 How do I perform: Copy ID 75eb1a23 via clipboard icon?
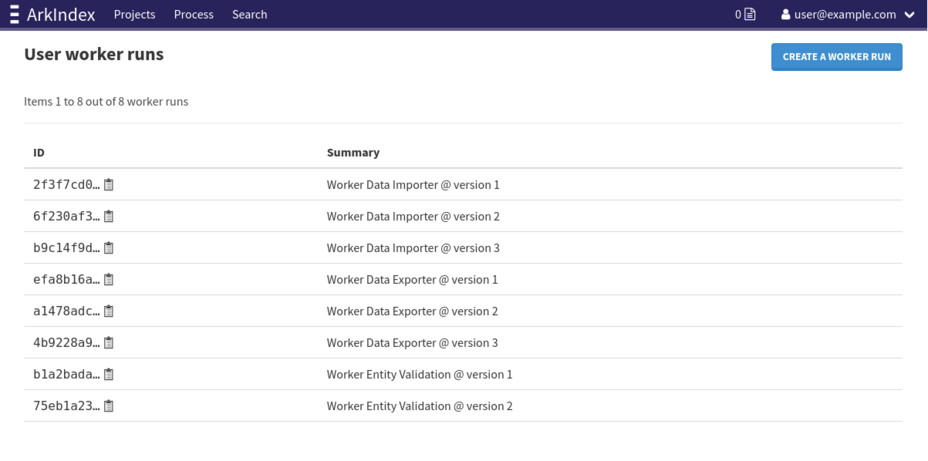[109, 406]
